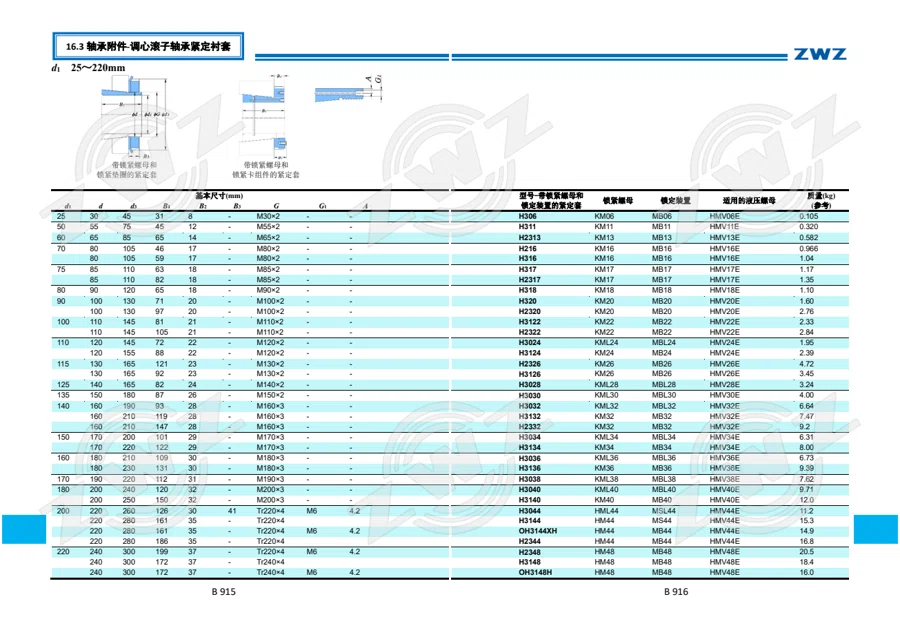Viewport: 900px width, 637px height.
Task: Click the page number B 915
Action: pyautogui.click(x=223, y=592)
